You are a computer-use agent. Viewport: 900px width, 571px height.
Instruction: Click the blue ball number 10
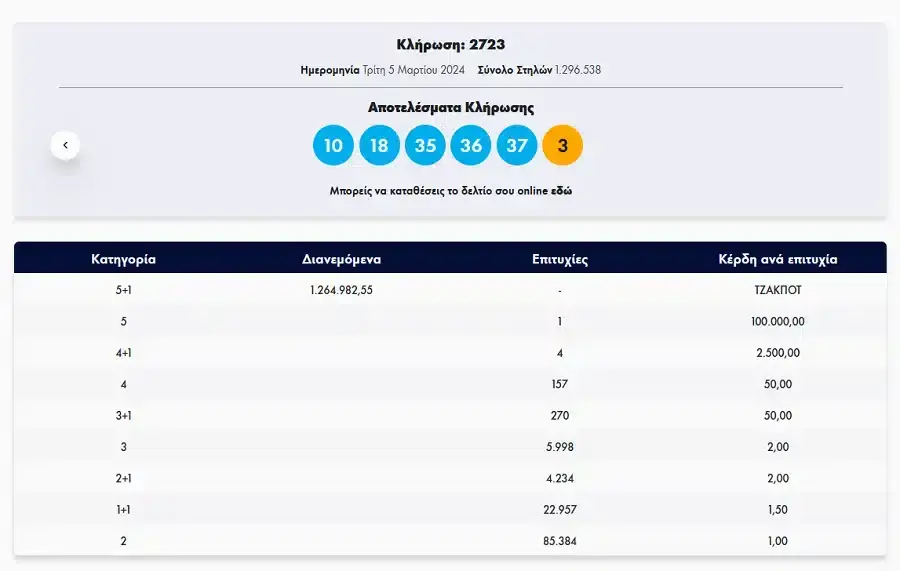click(x=333, y=146)
